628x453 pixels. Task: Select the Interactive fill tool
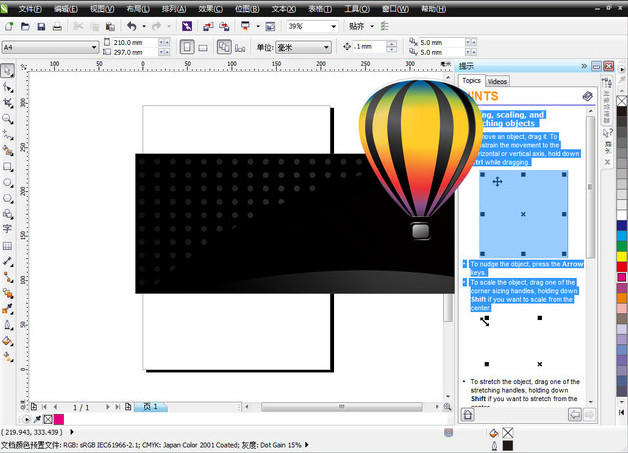(7, 356)
